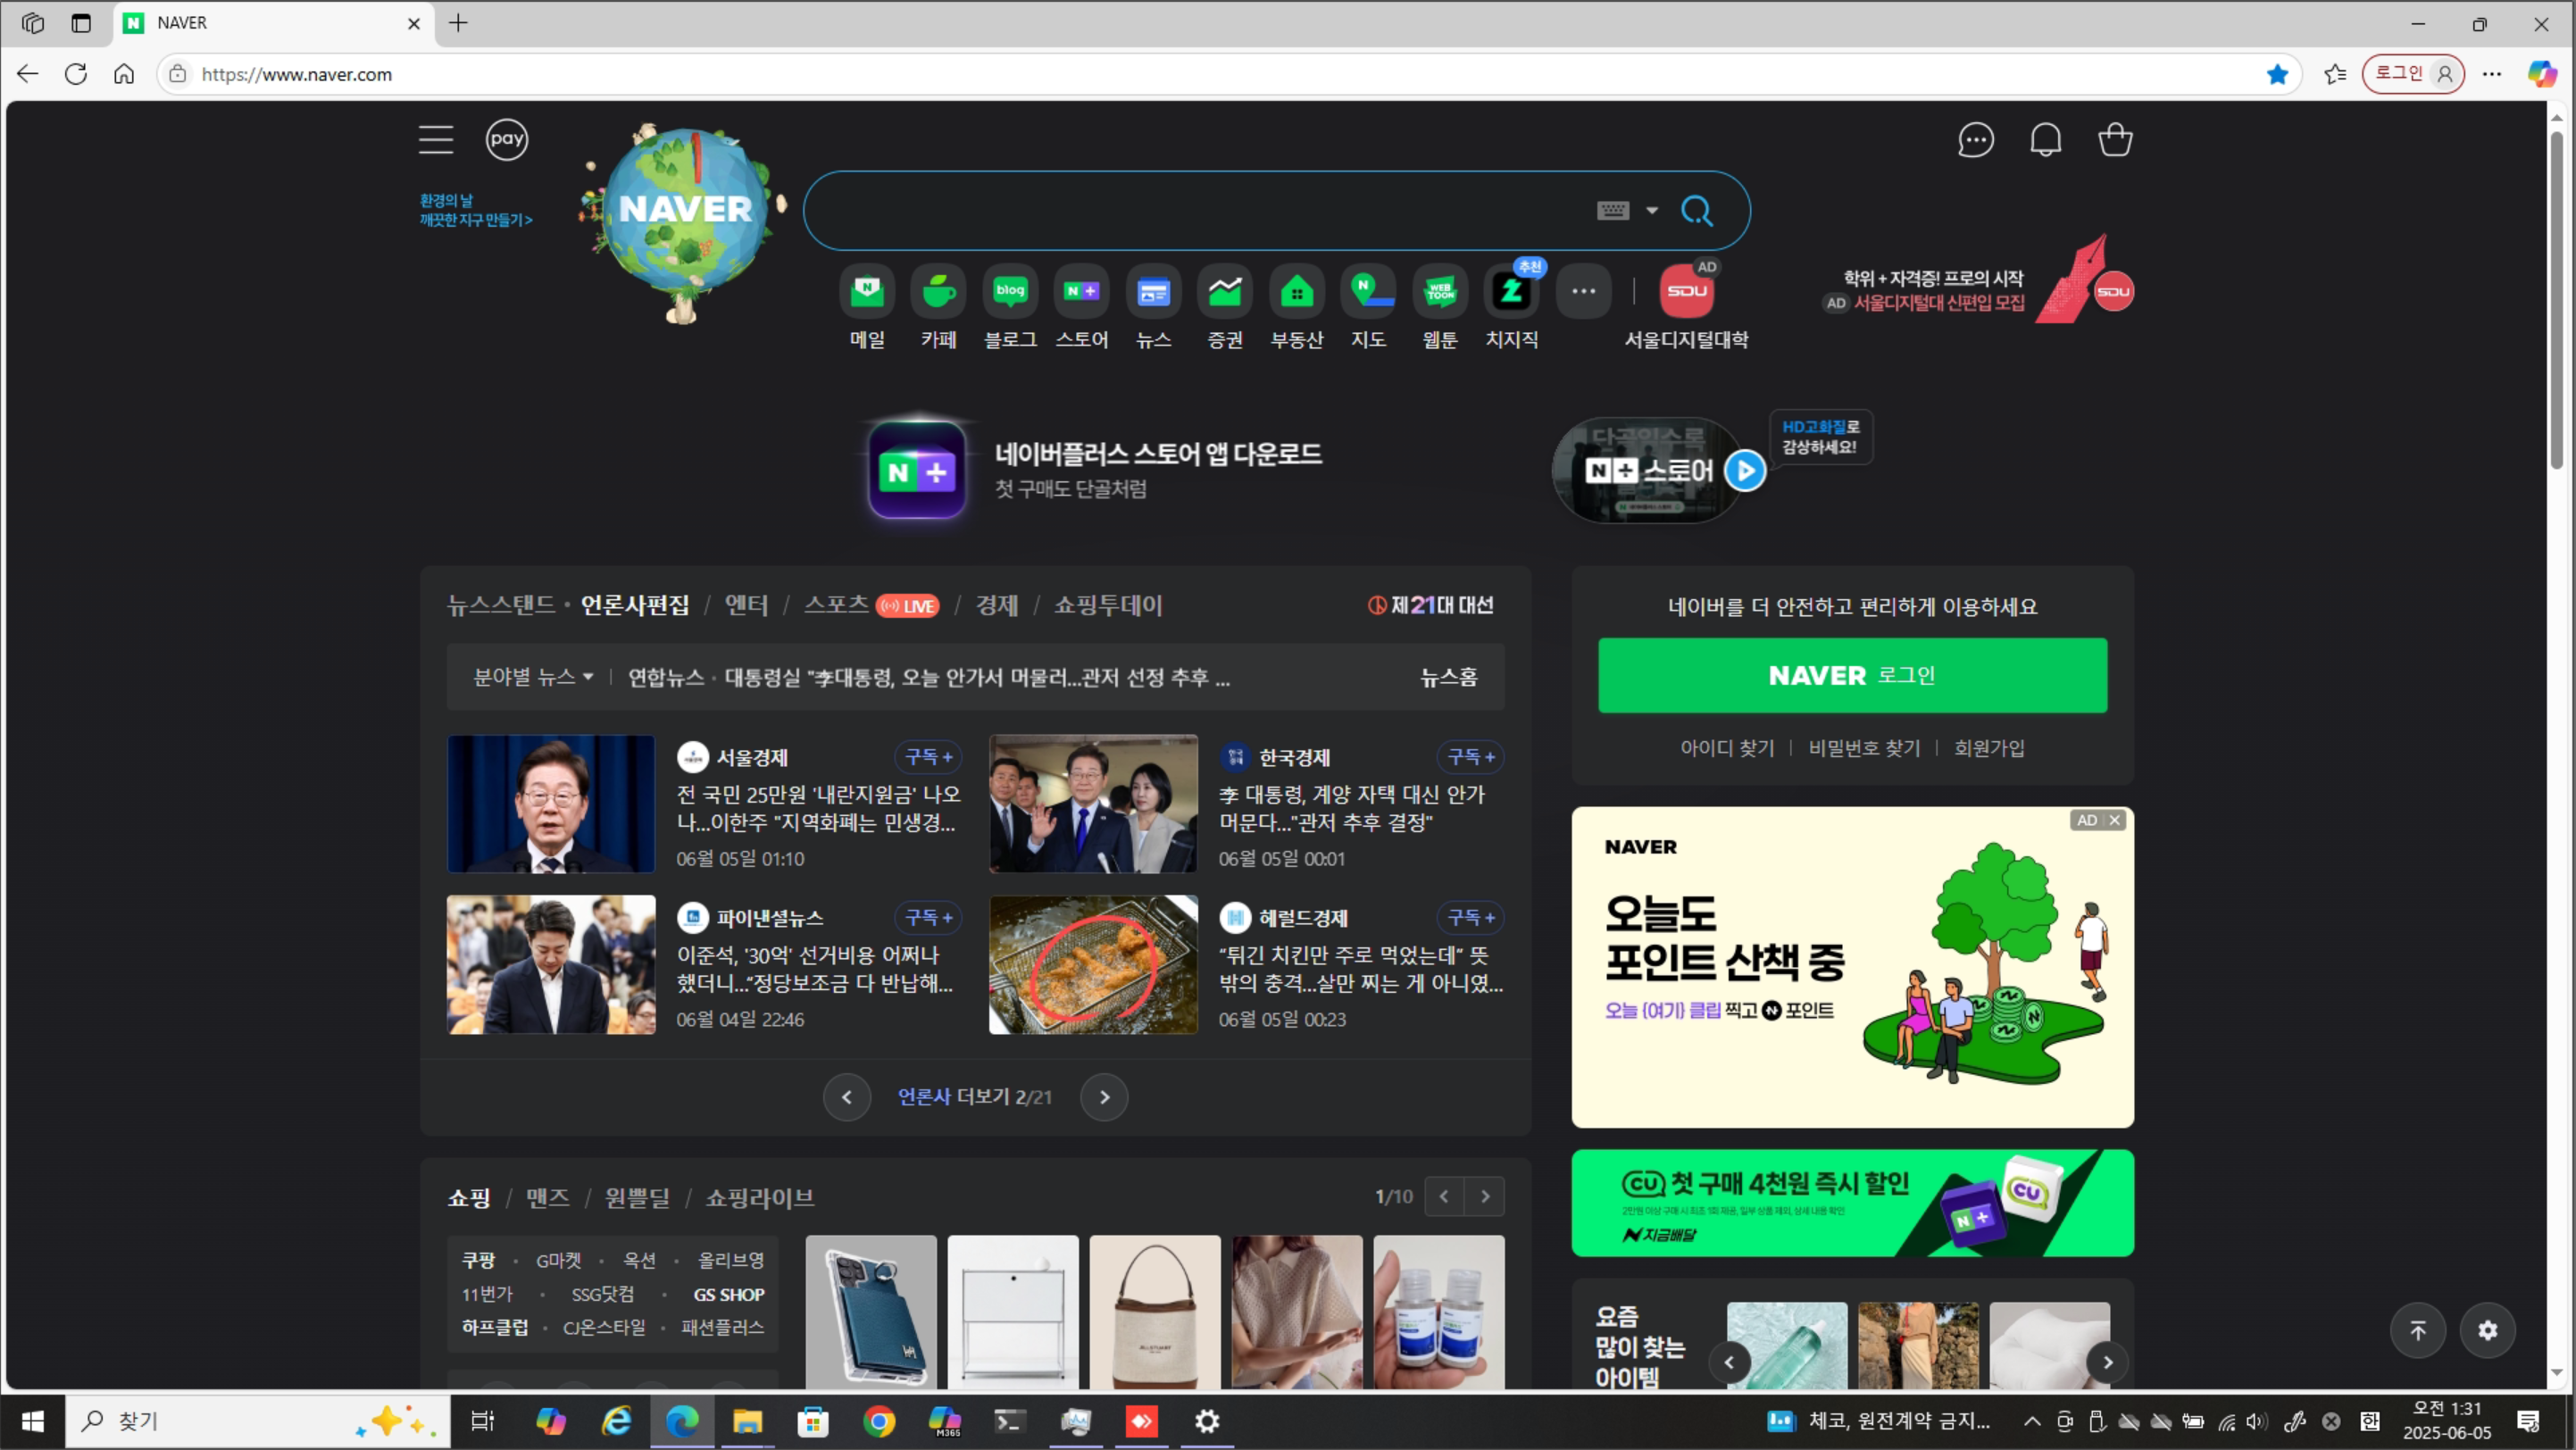Select the 쇼핑라이브 shopping tab

coord(759,1197)
